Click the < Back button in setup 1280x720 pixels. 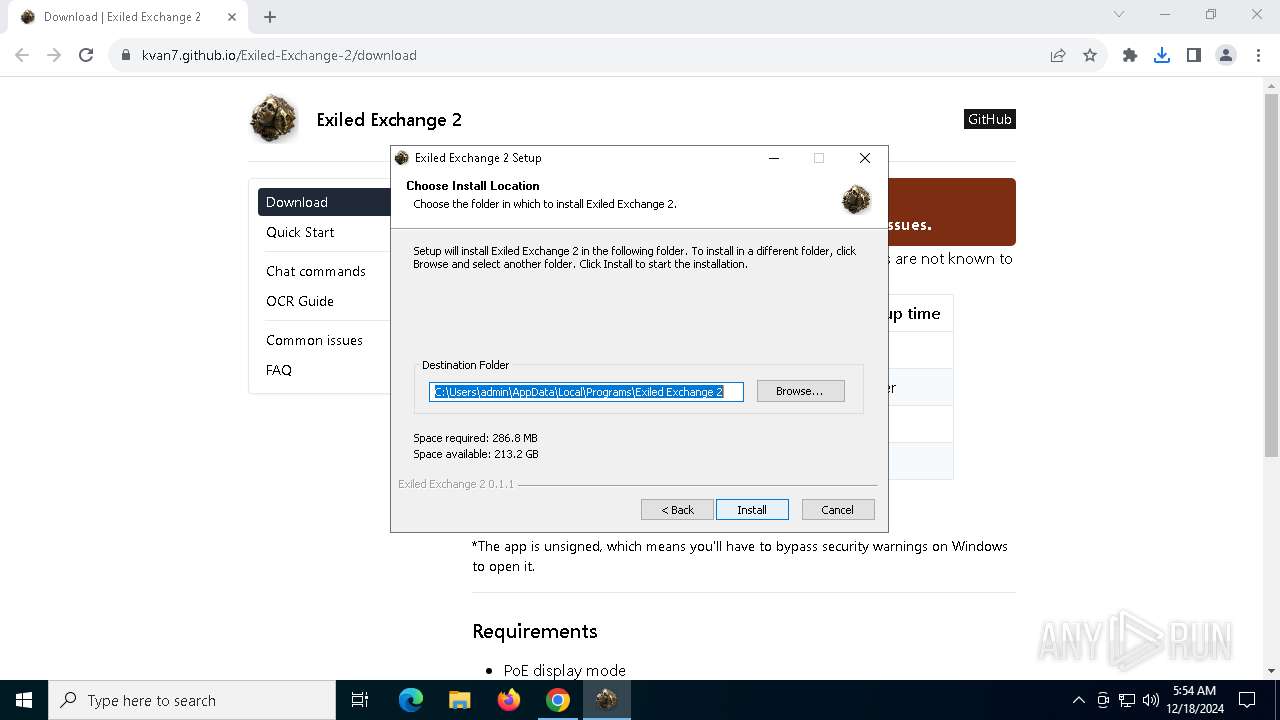pos(677,510)
